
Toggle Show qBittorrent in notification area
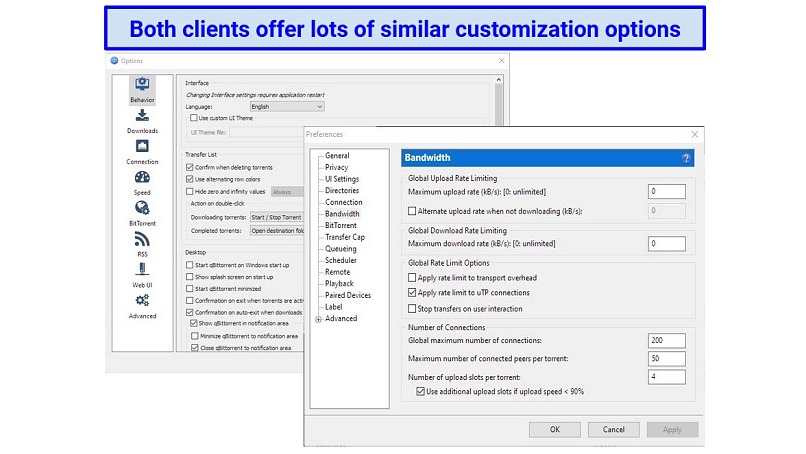pyautogui.click(x=194, y=323)
